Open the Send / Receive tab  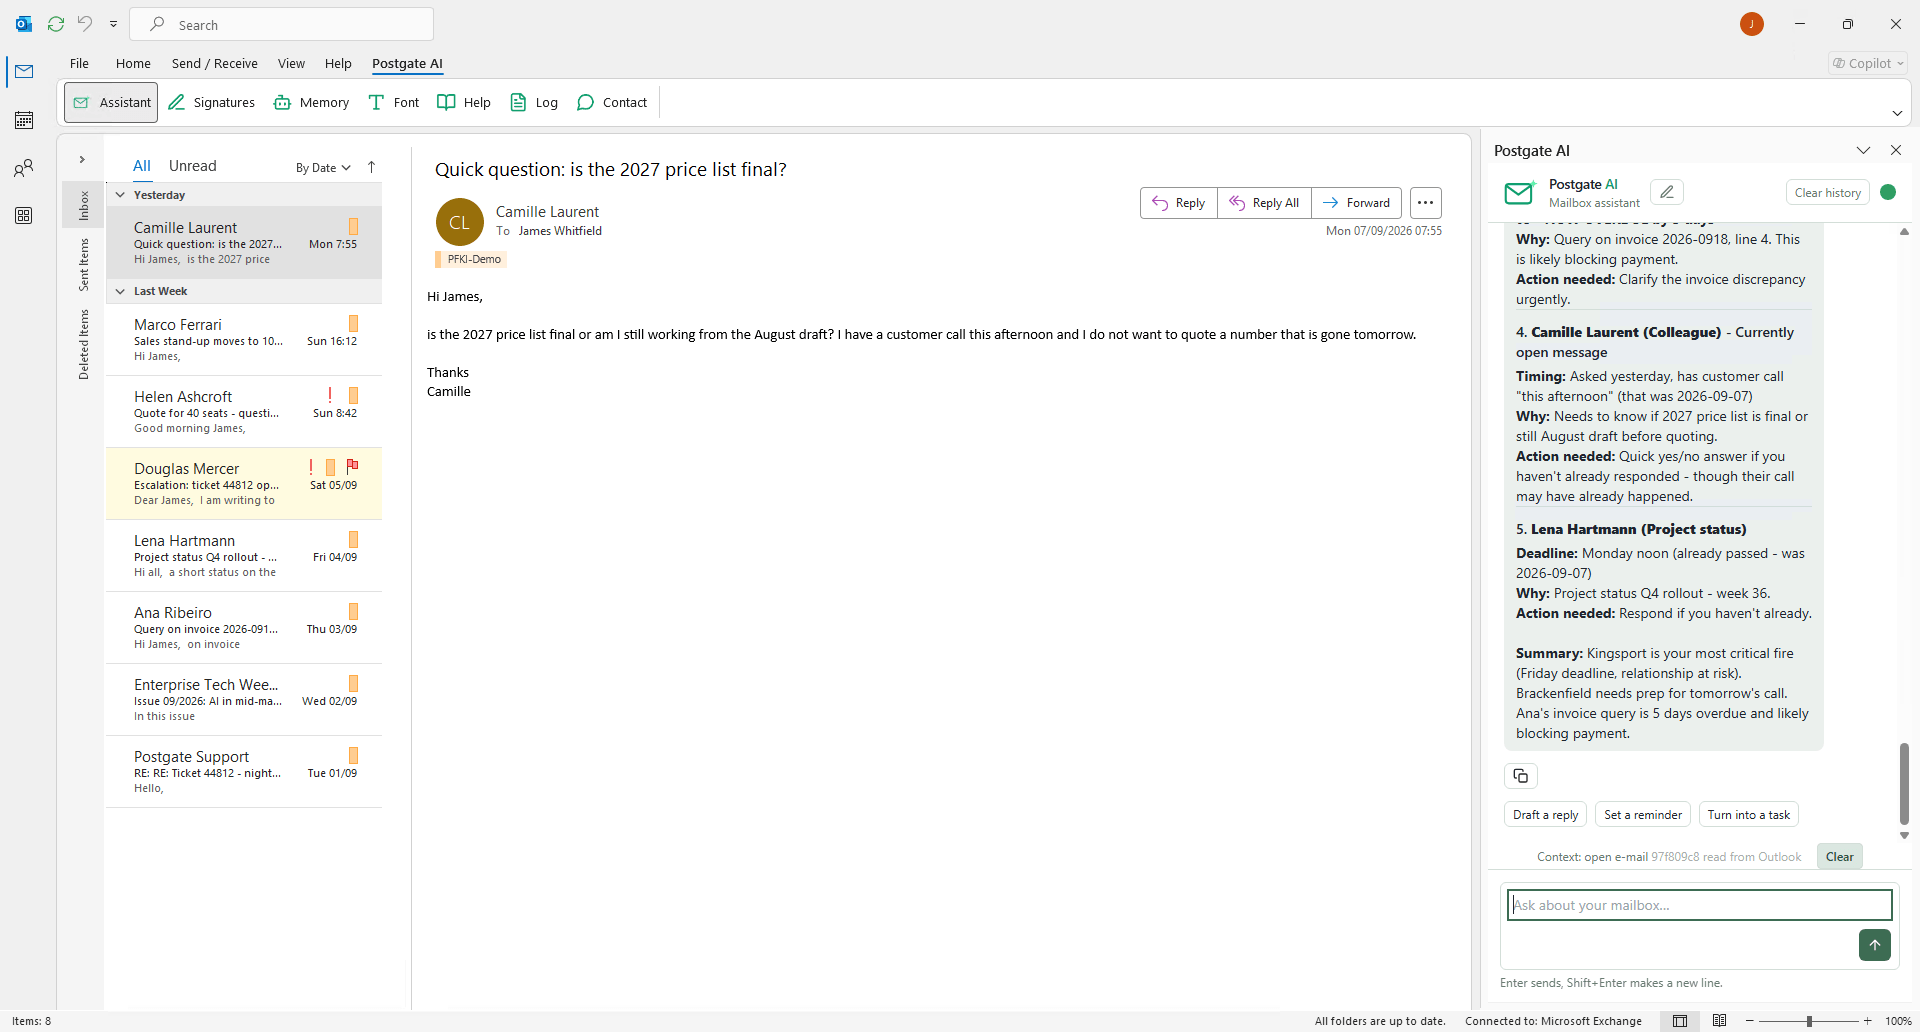(215, 63)
